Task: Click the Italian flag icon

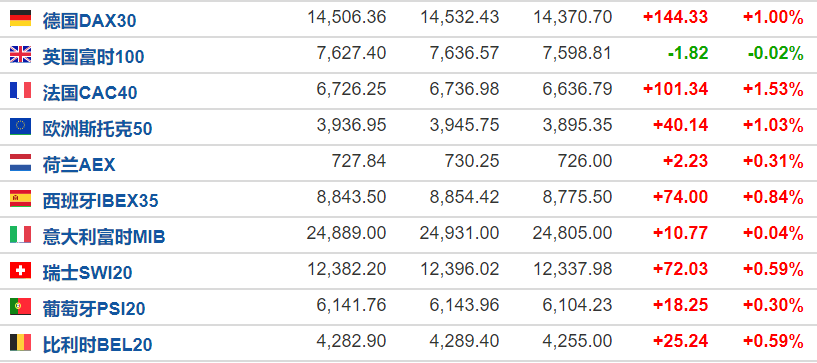Action: pyautogui.click(x=20, y=235)
